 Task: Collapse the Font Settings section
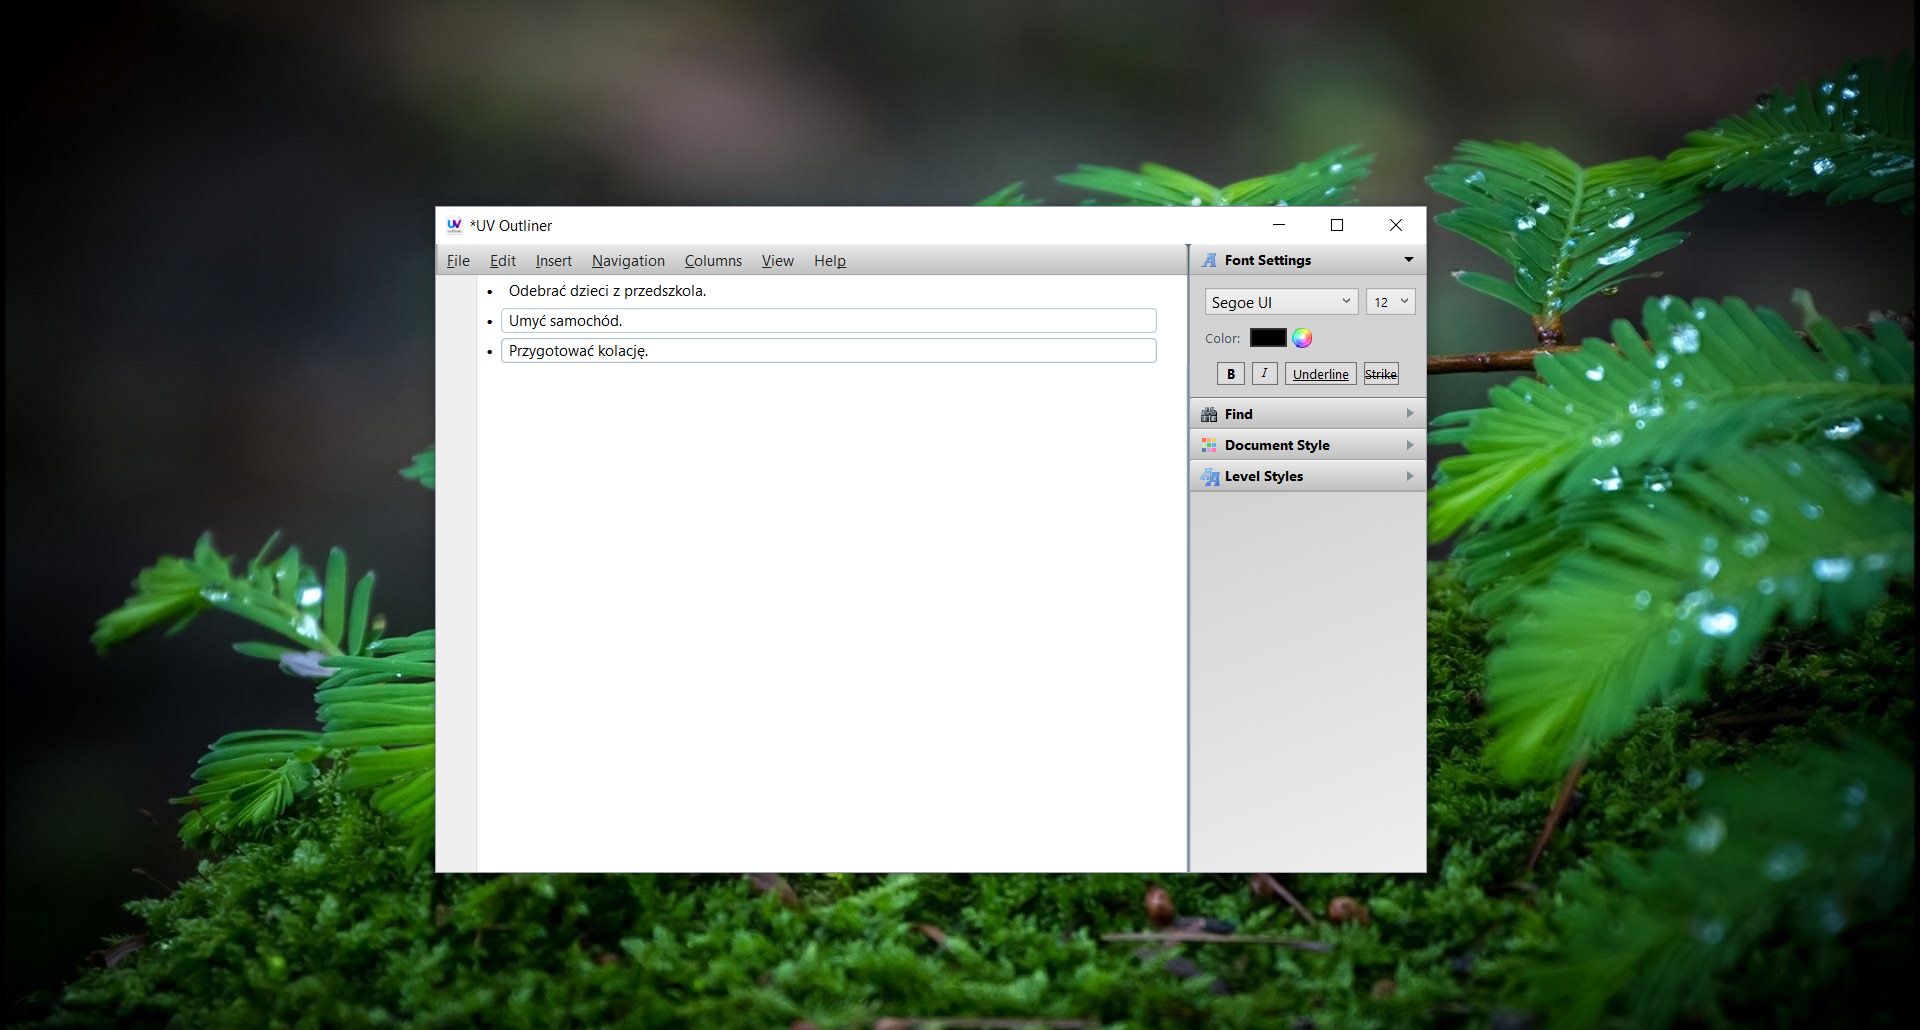point(1409,259)
